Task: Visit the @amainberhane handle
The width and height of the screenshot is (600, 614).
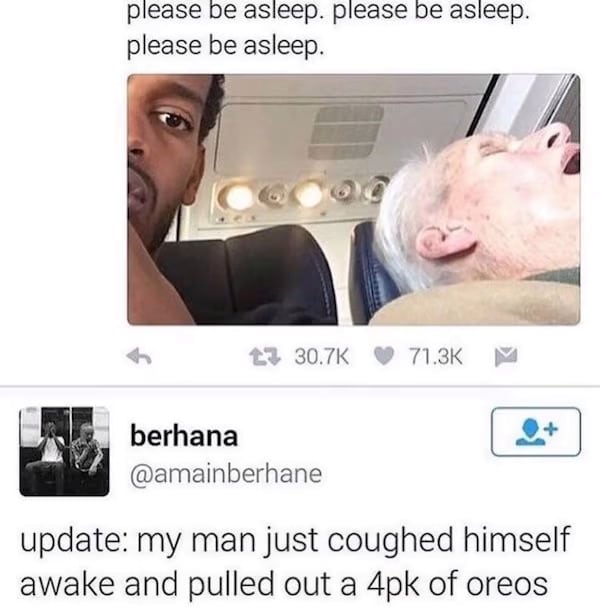Action: (x=226, y=474)
